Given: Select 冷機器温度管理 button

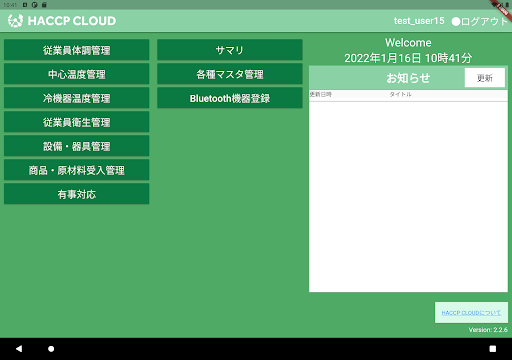Looking at the screenshot, I should (76, 98).
